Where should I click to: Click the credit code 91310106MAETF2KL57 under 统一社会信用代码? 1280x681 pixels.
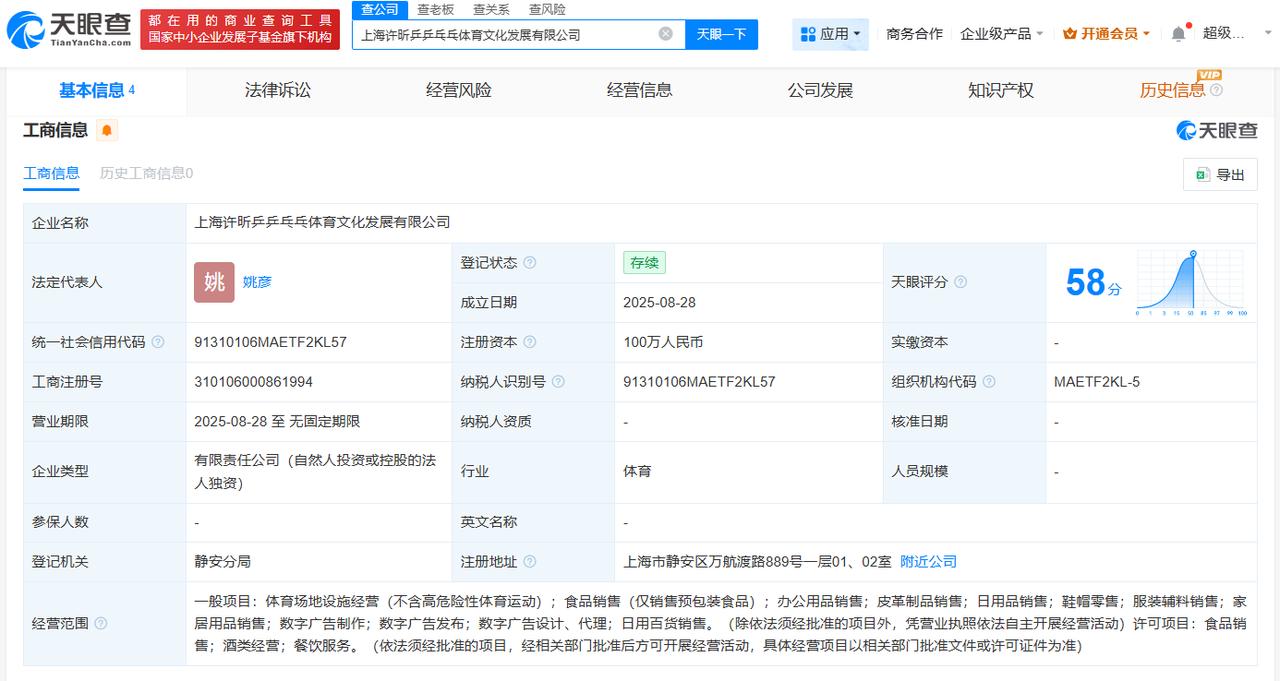pyautogui.click(x=270, y=342)
